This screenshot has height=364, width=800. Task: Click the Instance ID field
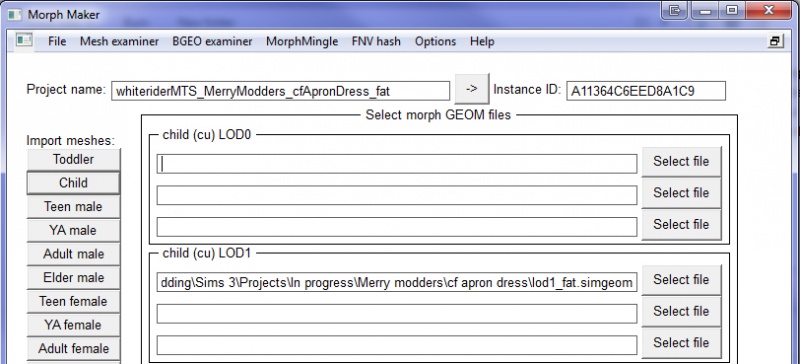(645, 91)
